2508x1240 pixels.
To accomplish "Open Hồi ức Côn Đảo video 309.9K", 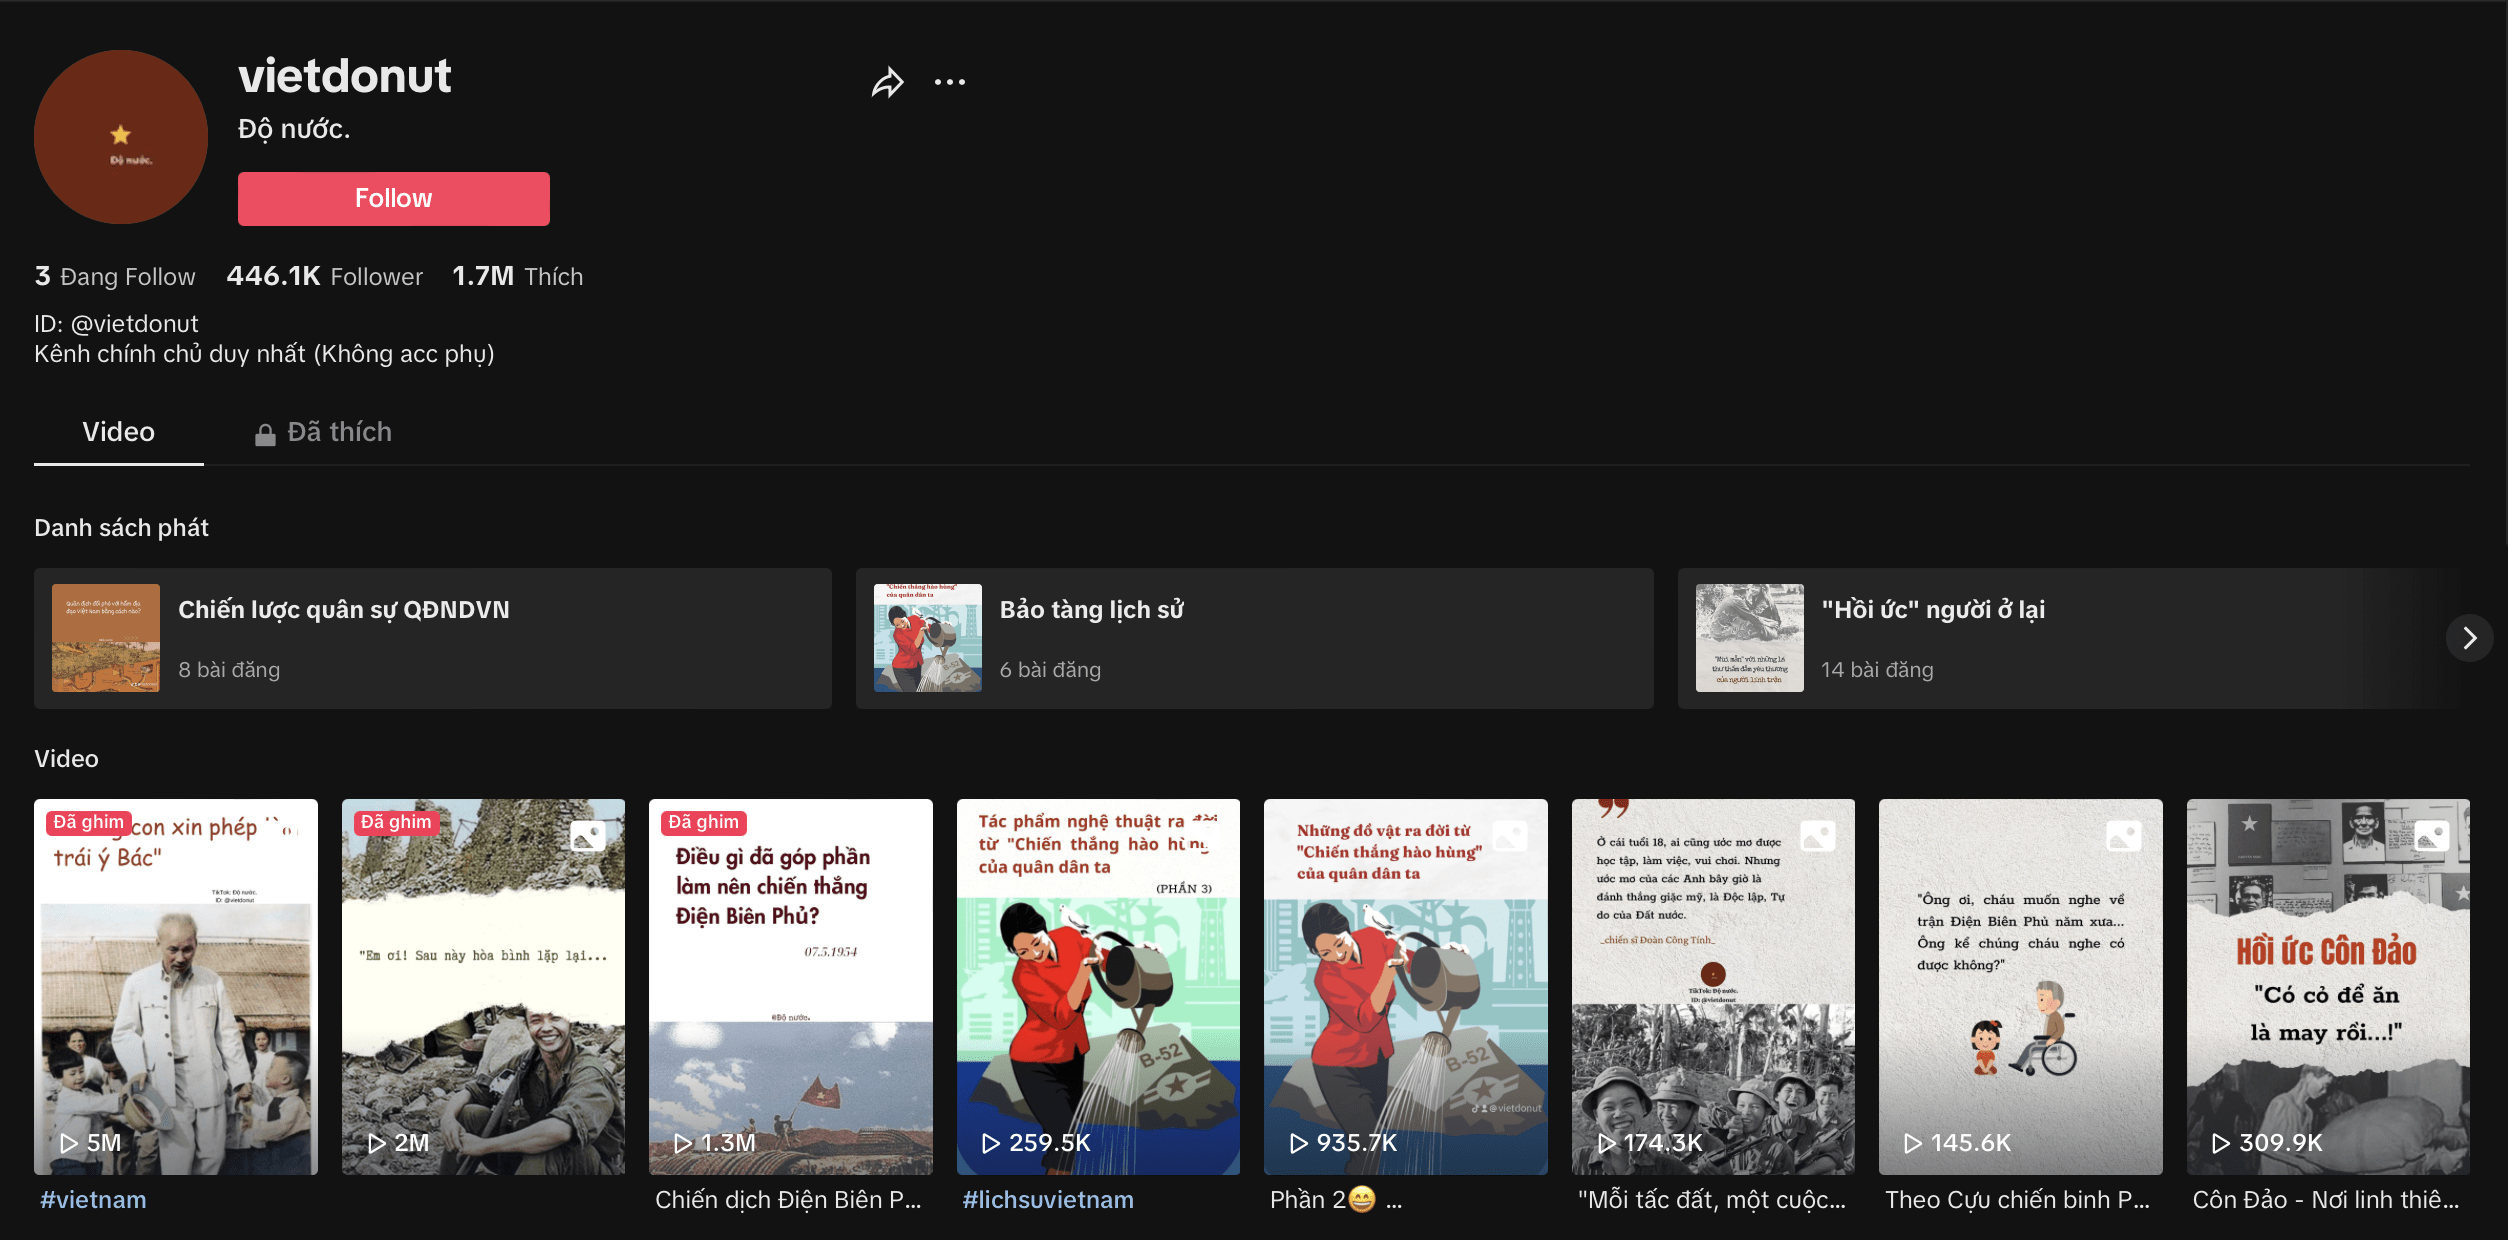I will [2328, 986].
